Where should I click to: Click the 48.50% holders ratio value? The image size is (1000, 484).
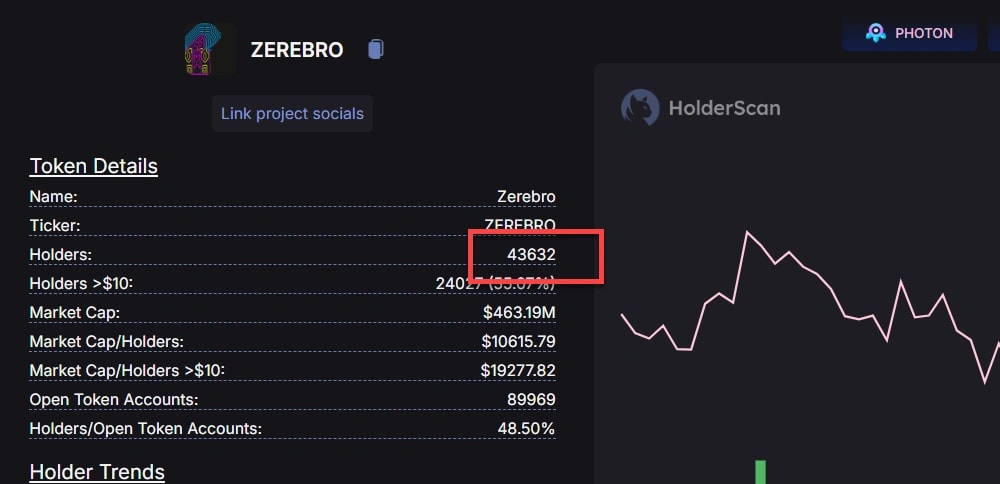pos(526,429)
